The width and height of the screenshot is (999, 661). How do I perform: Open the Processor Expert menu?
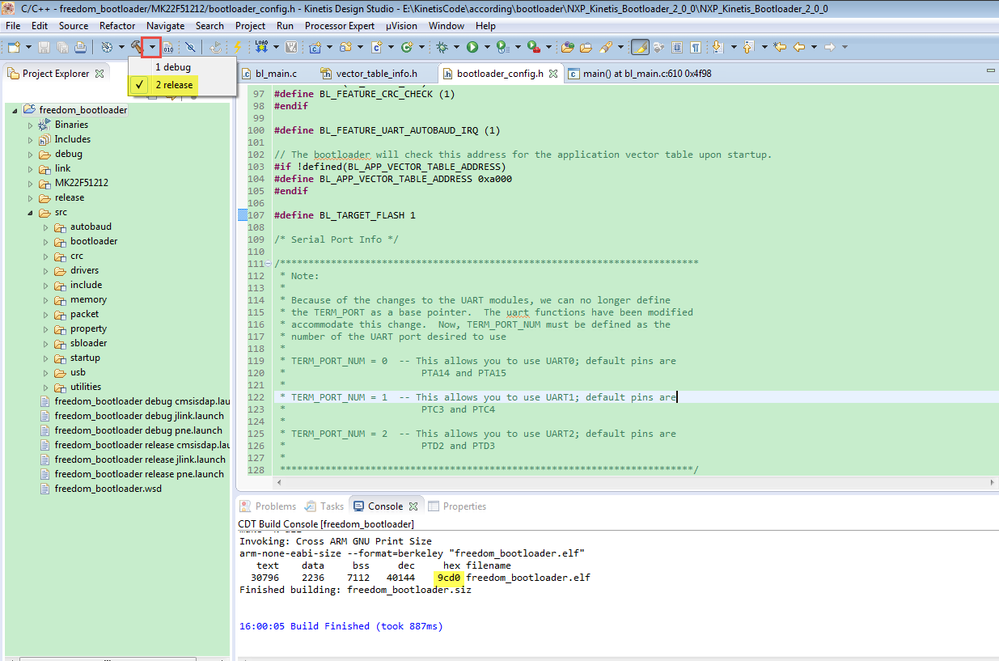point(339,25)
